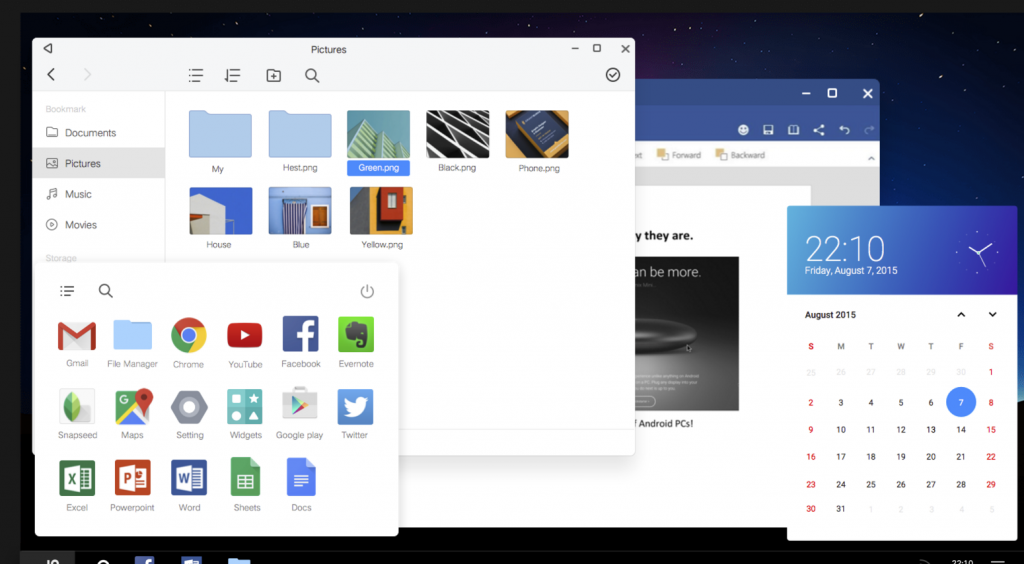The height and width of the screenshot is (564, 1024).
Task: Click the reading view icon in document window
Action: [x=793, y=130]
